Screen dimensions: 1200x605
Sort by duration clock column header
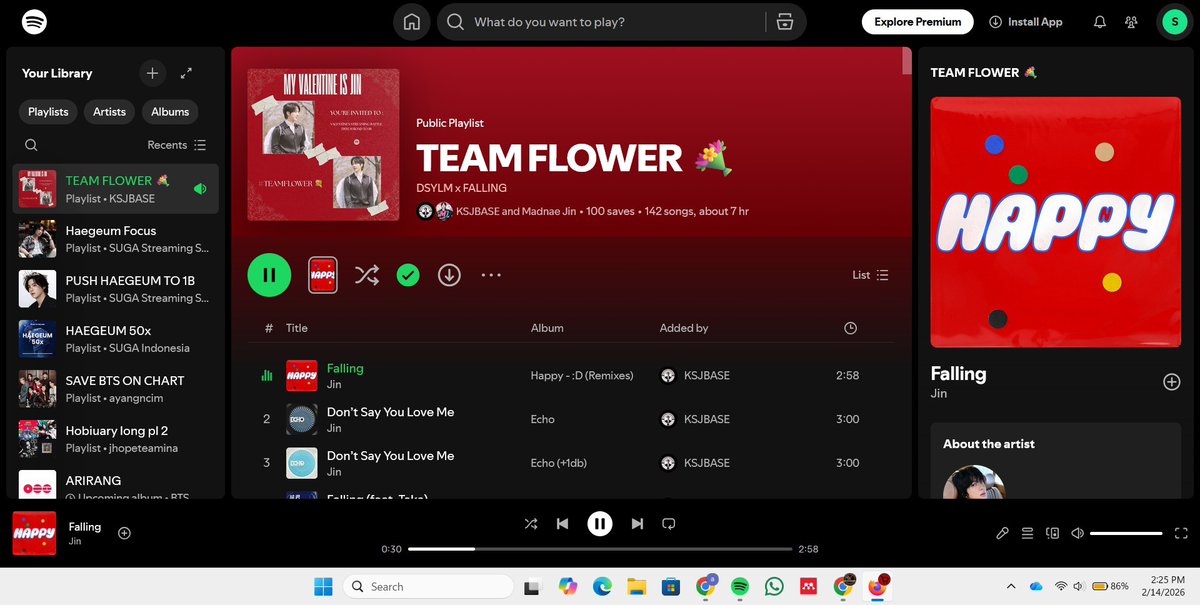850,328
